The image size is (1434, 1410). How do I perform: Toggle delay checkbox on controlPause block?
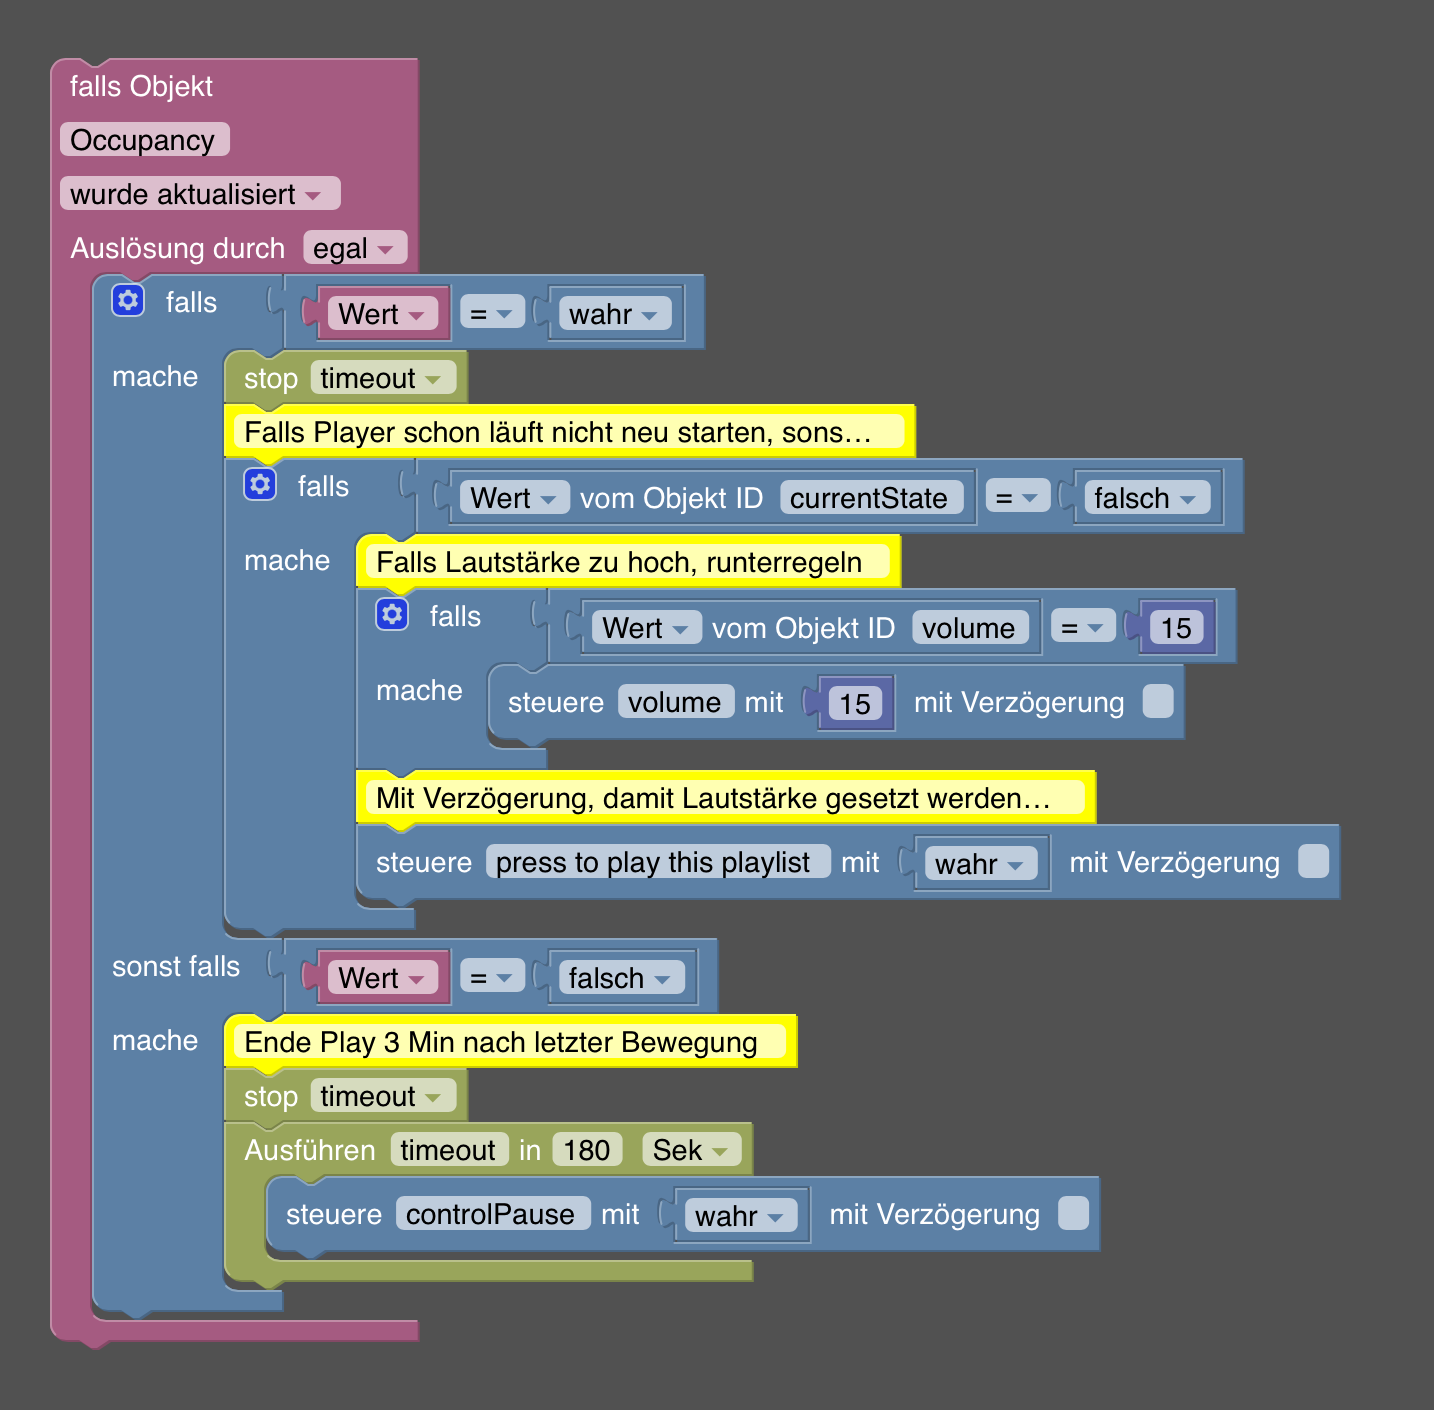pyautogui.click(x=1074, y=1213)
